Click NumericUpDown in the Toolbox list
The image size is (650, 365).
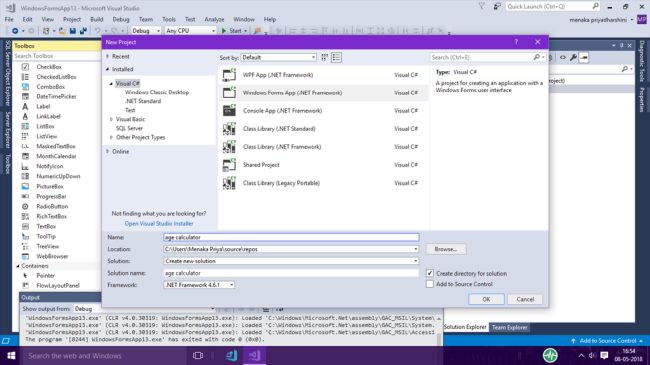[x=58, y=176]
